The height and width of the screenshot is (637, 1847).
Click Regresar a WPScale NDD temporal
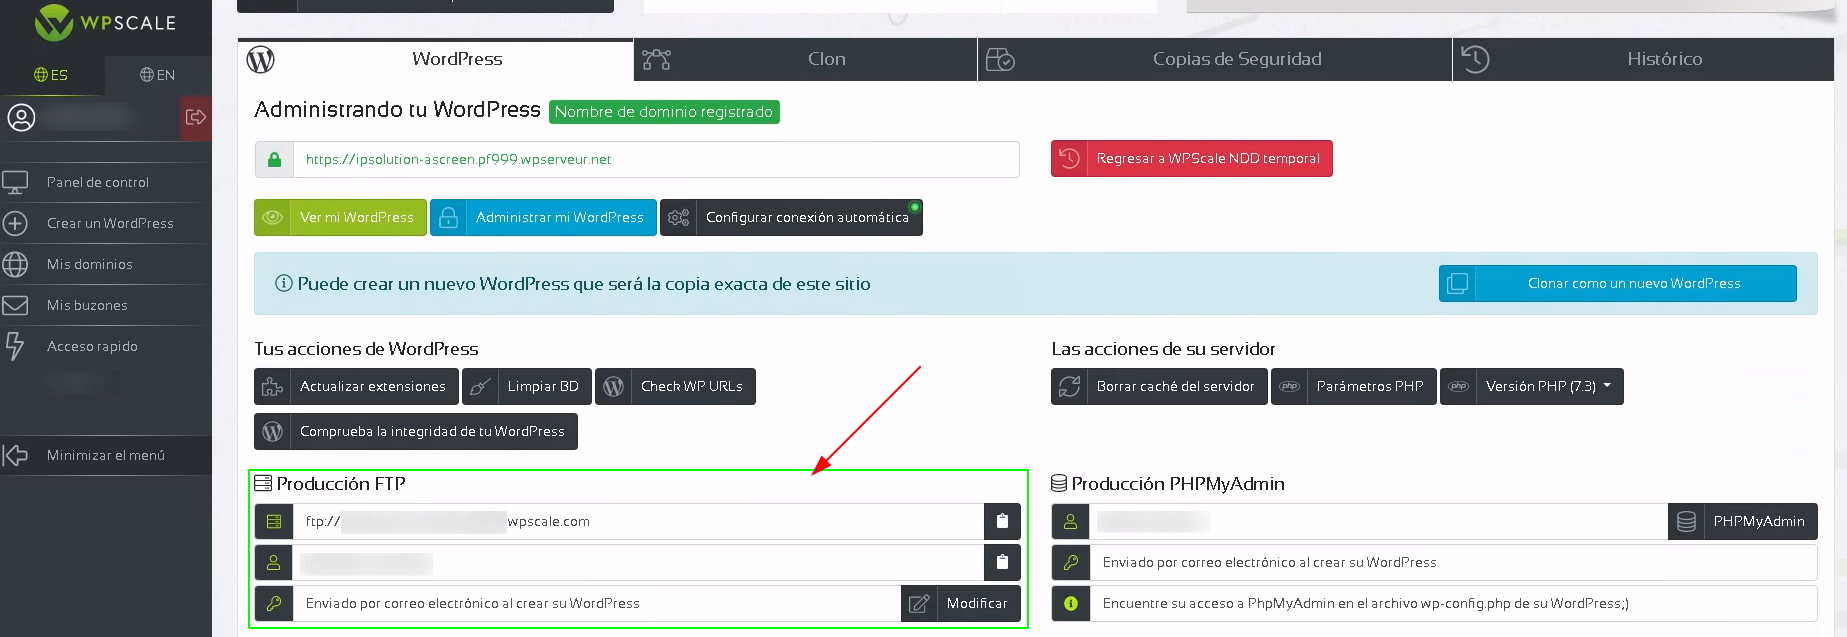pos(1192,158)
